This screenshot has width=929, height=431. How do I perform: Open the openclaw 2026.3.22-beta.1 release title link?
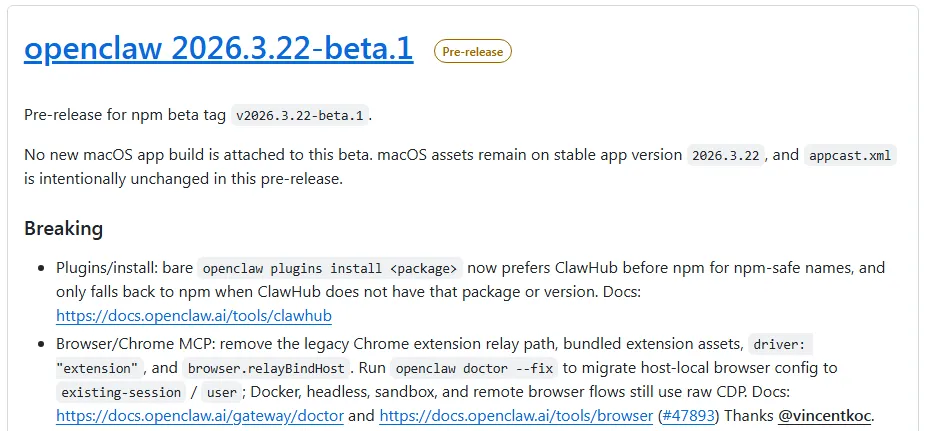[218, 50]
